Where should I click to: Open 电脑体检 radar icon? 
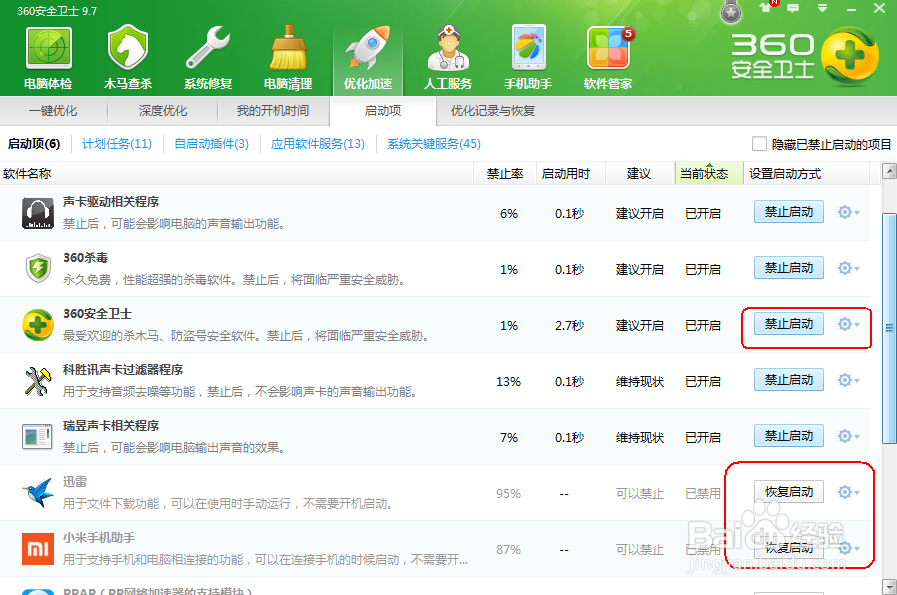[48, 47]
